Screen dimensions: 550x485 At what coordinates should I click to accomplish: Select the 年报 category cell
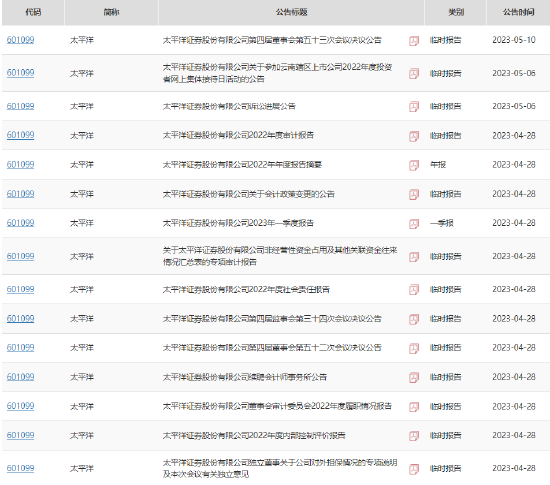click(438, 164)
